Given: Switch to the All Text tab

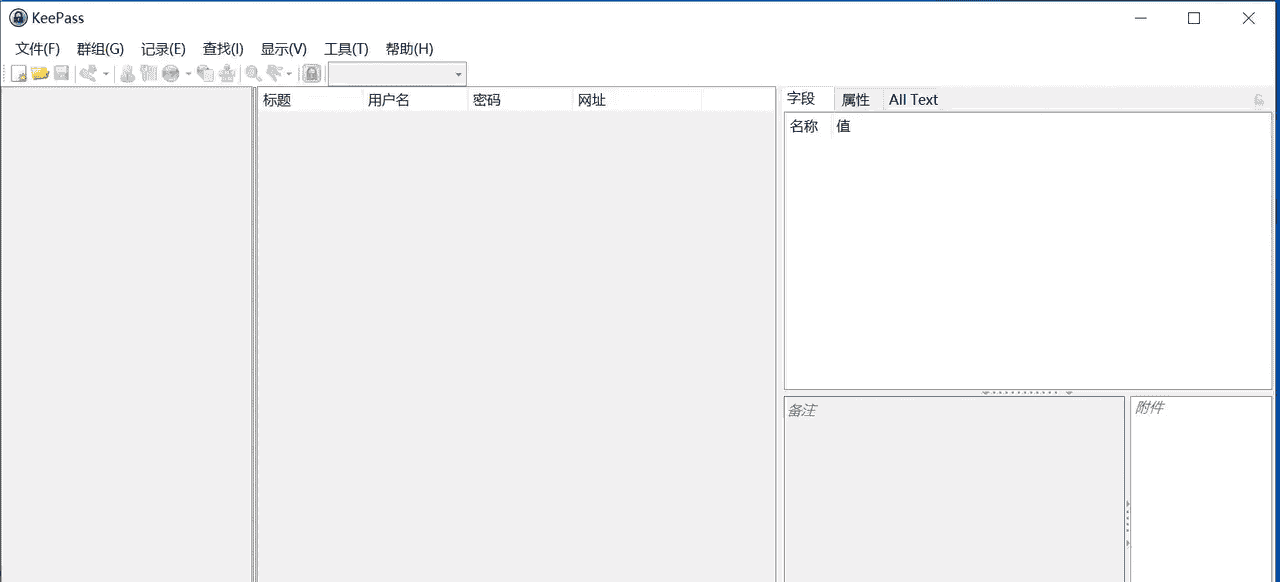Looking at the screenshot, I should (x=913, y=99).
